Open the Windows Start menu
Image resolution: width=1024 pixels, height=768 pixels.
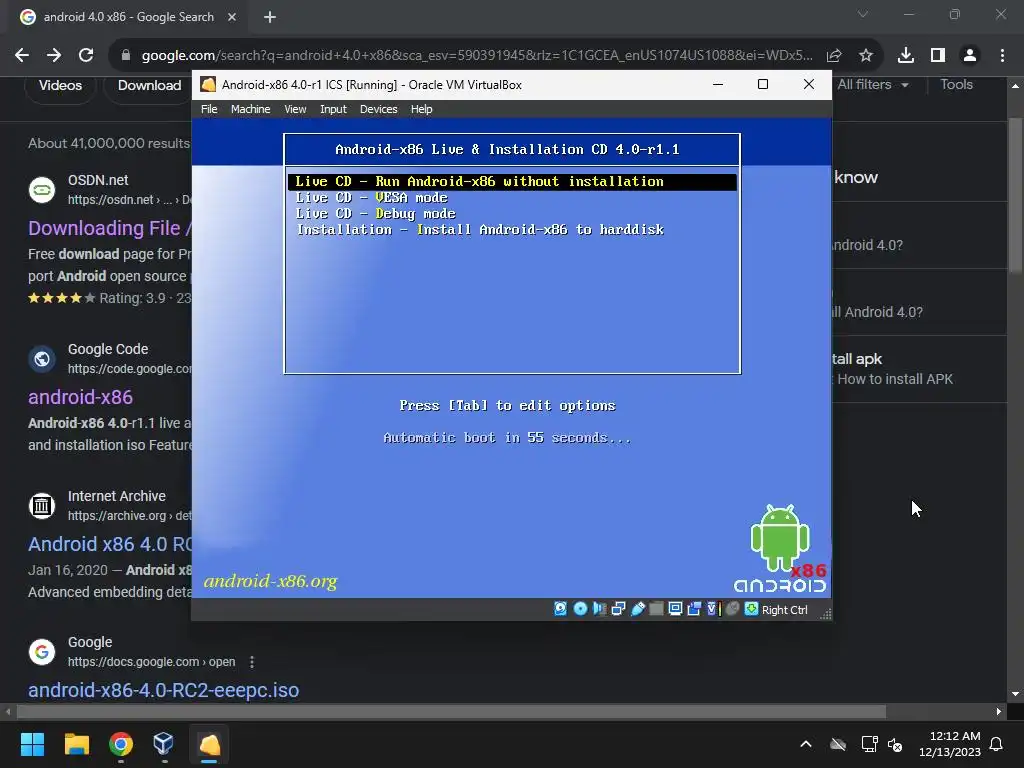pyautogui.click(x=32, y=744)
